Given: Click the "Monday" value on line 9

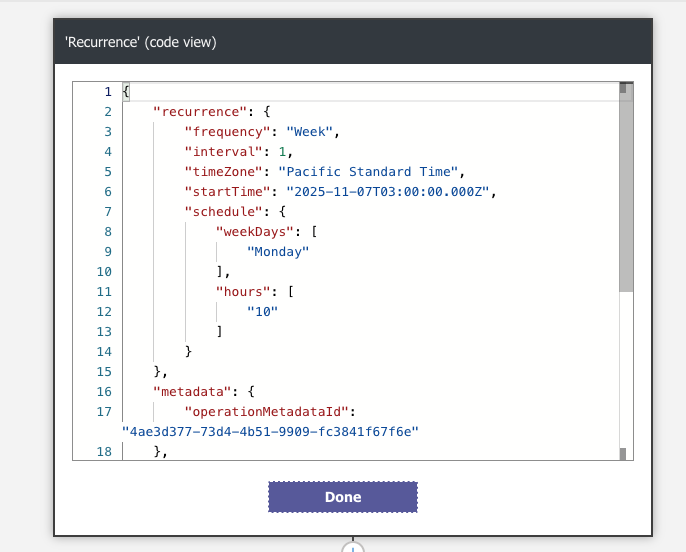Looking at the screenshot, I should [278, 252].
